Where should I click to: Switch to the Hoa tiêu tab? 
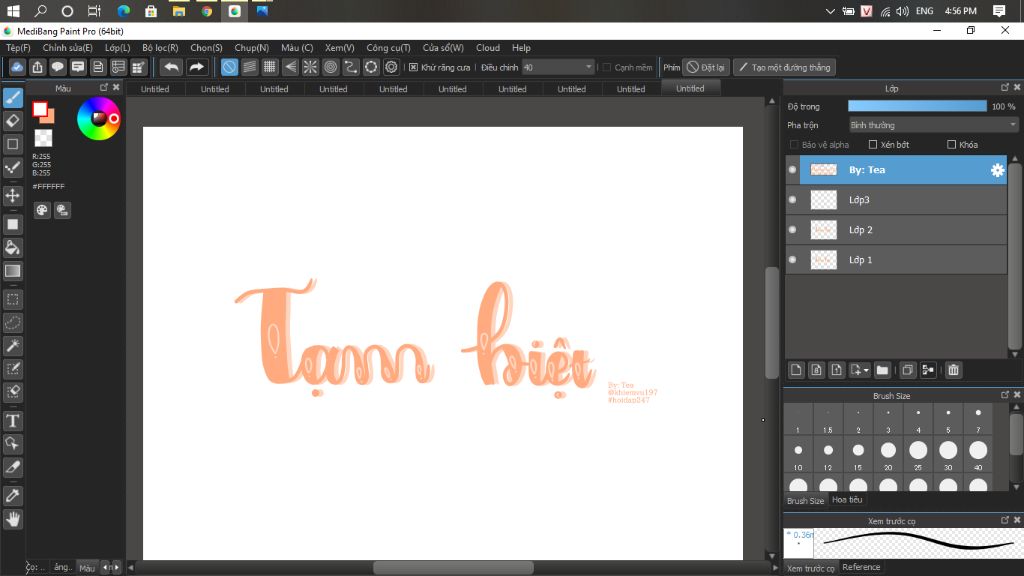point(847,500)
